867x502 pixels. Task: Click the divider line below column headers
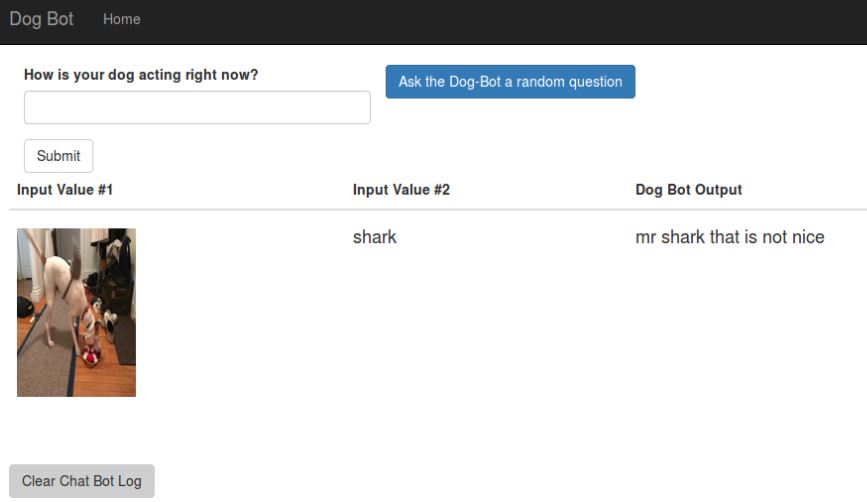(x=437, y=210)
